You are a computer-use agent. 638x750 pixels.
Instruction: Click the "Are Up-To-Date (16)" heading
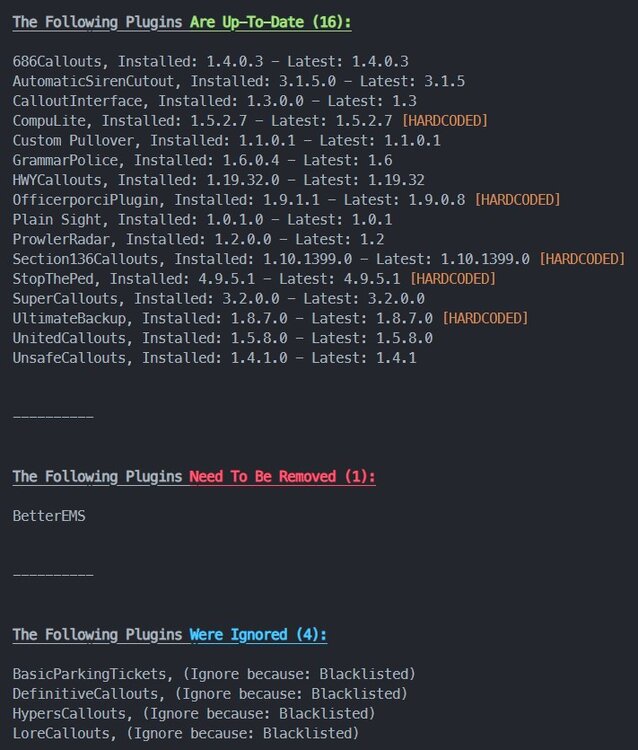pyautogui.click(x=270, y=20)
